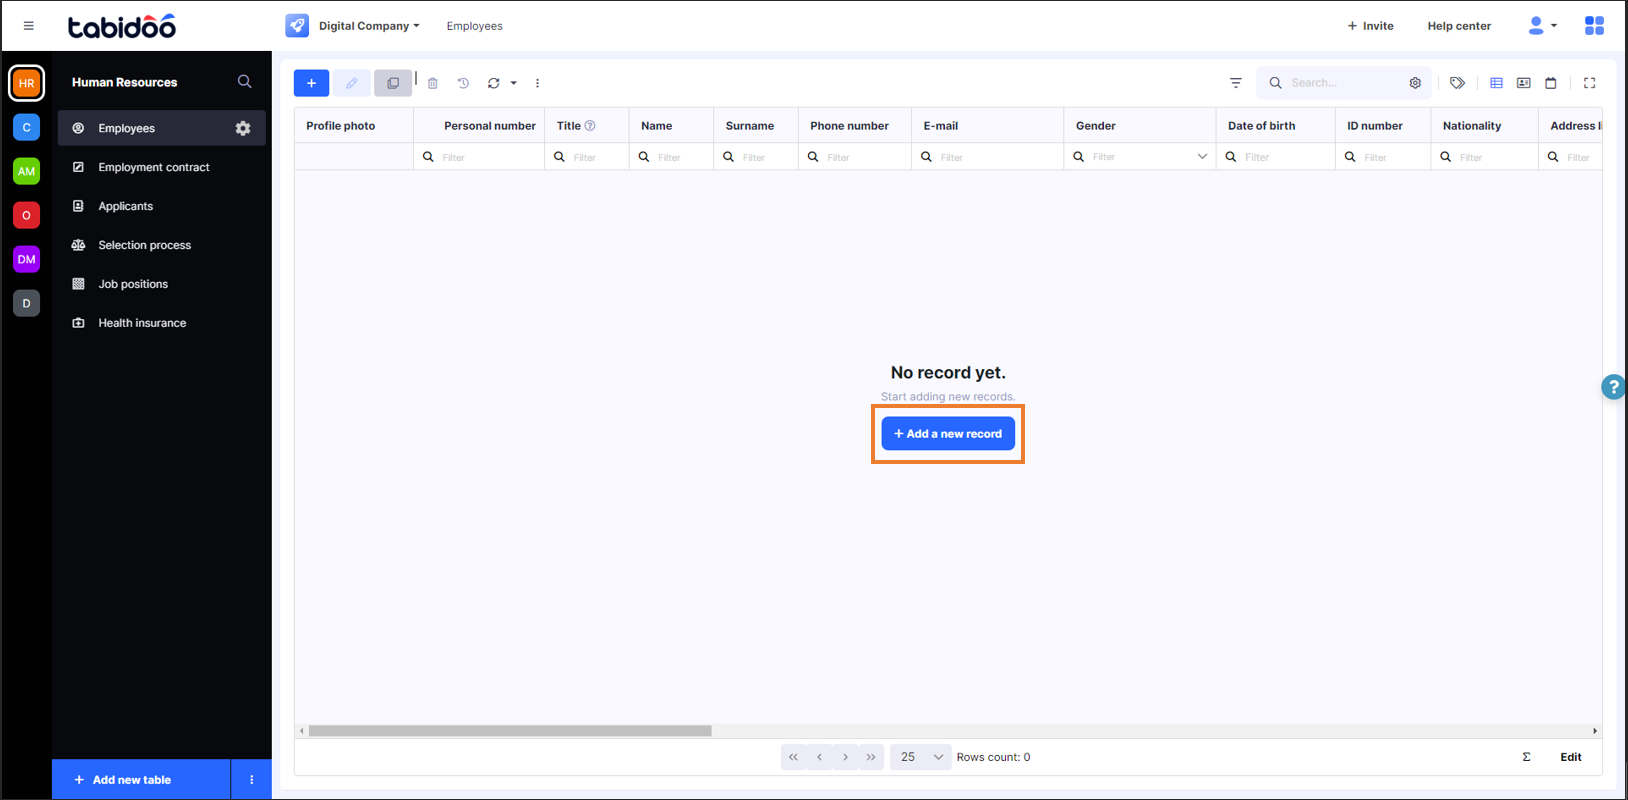Screen dimensions: 1628x800
Task: Select the DM workspace badge
Action: (x=27, y=259)
